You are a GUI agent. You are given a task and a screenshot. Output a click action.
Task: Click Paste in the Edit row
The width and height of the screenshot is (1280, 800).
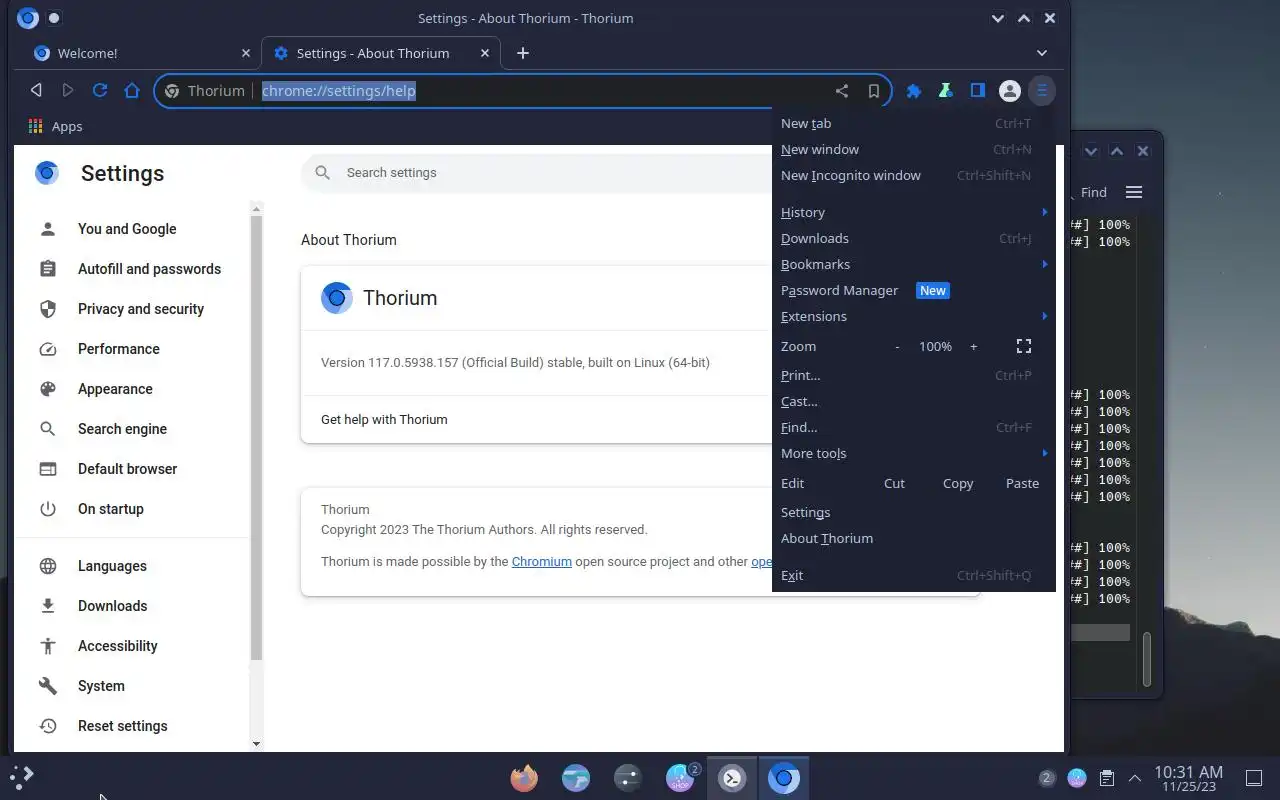[x=1022, y=483]
